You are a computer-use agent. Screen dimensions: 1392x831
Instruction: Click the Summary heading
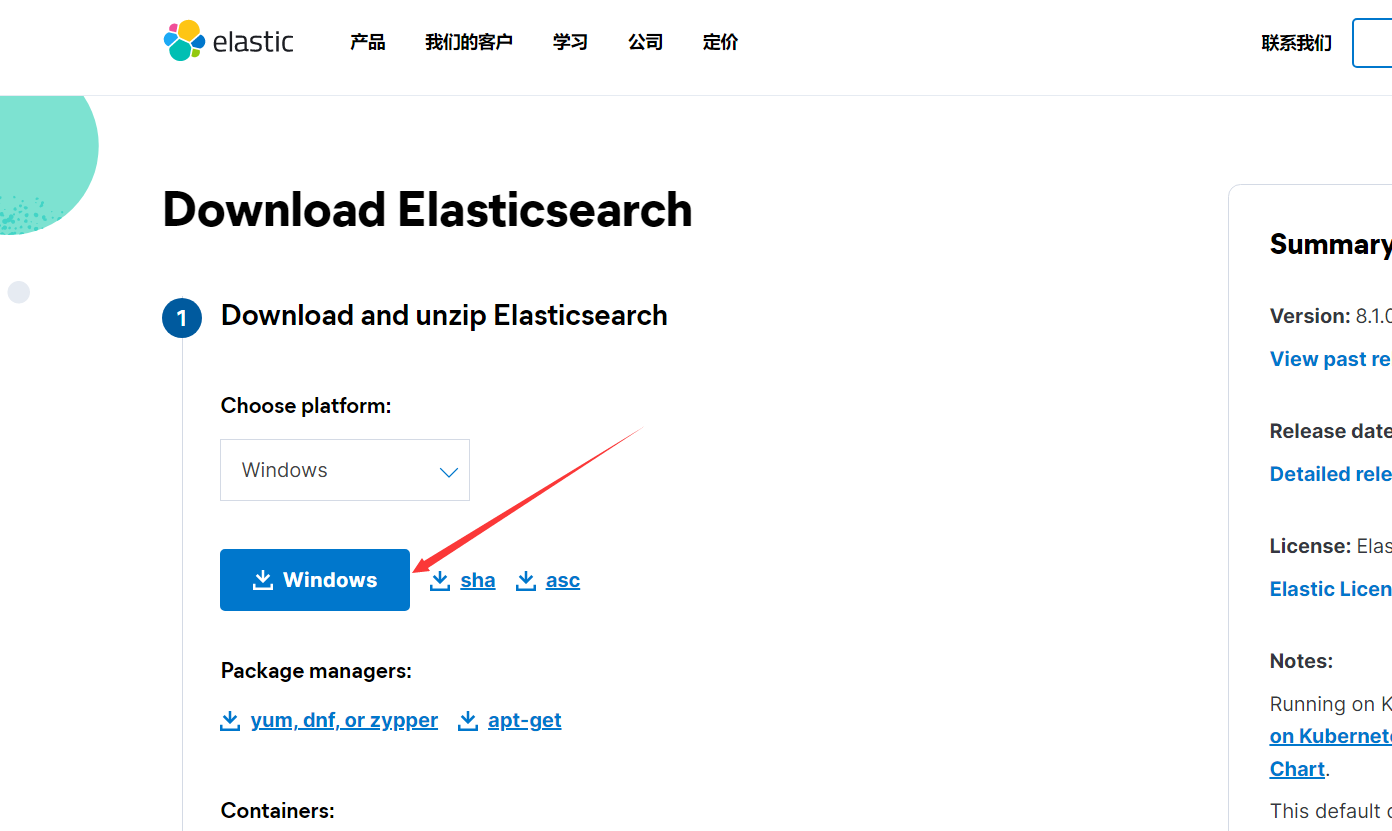(x=1330, y=245)
